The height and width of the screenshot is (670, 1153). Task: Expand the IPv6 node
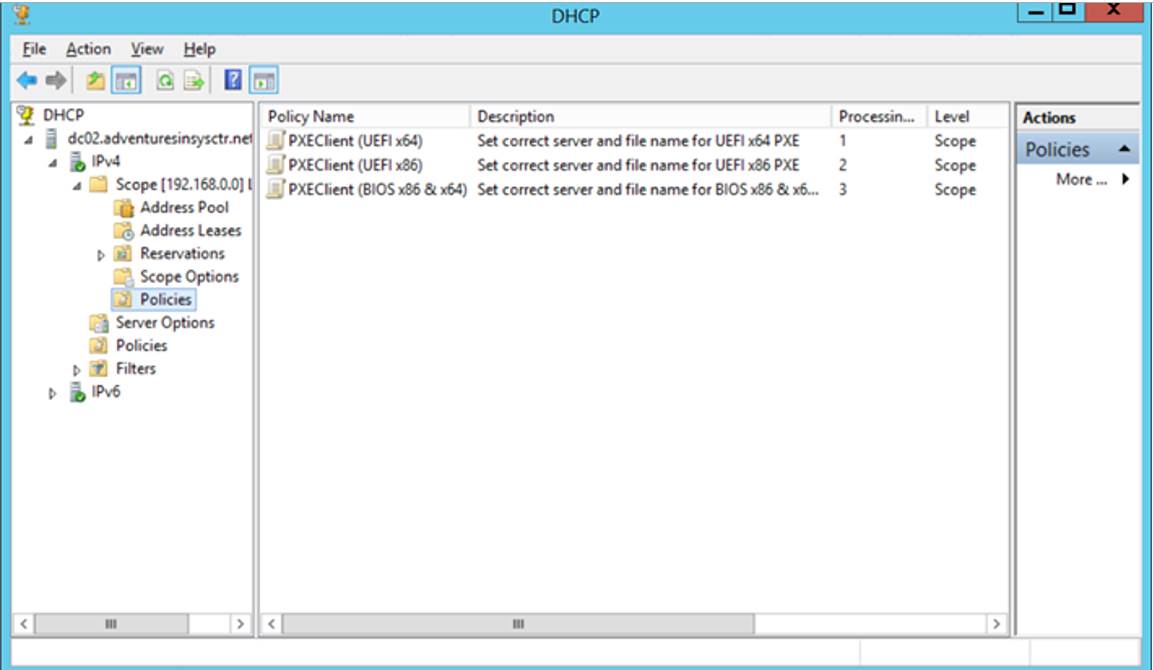pos(52,393)
